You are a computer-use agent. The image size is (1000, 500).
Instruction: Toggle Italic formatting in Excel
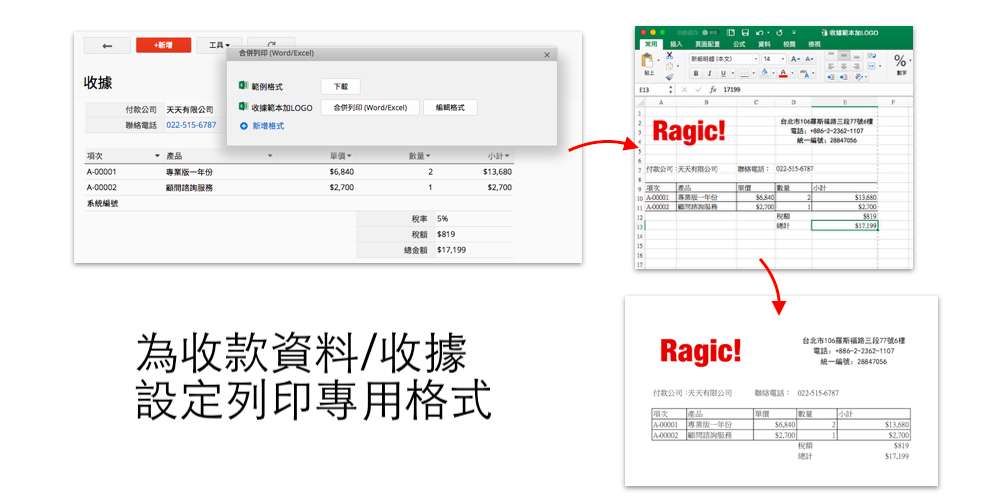click(710, 73)
